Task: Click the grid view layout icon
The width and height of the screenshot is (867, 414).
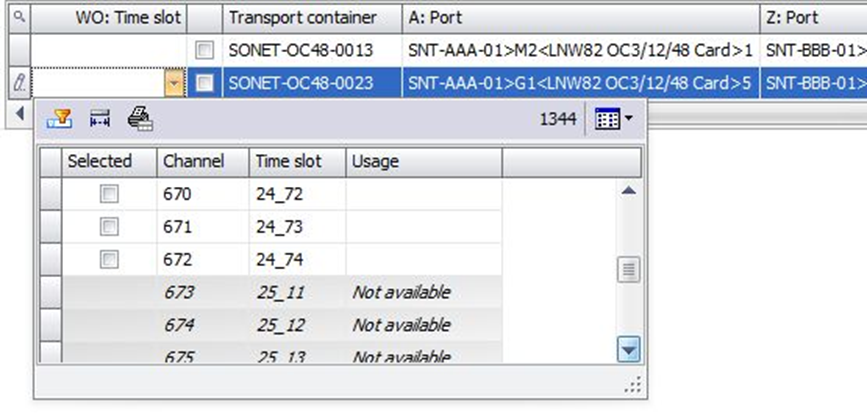Action: (x=607, y=118)
